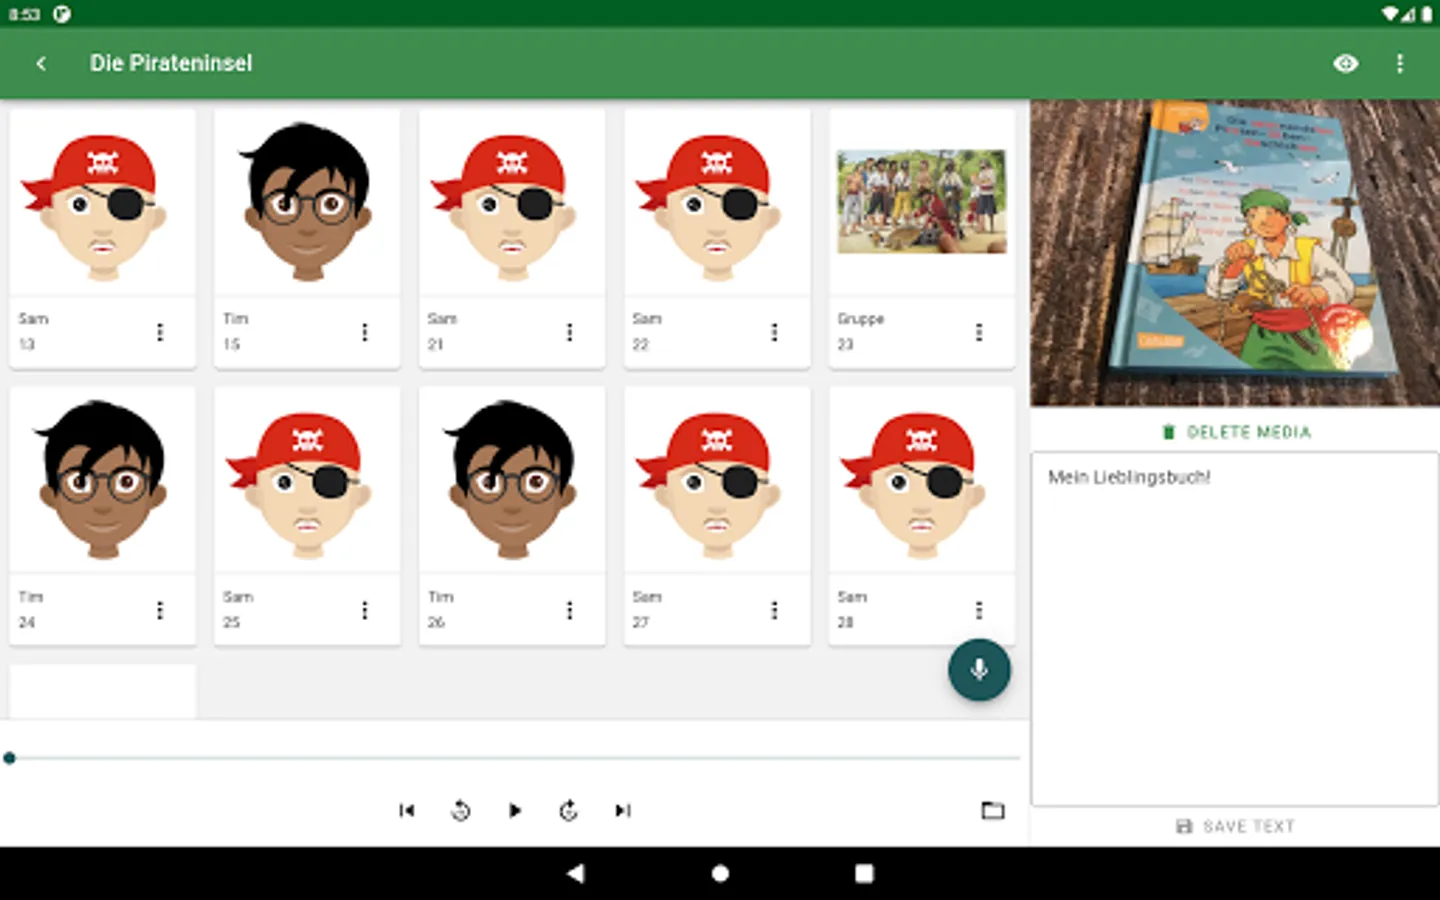This screenshot has width=1440, height=900.
Task: Click the track number '15' label
Action: tap(232, 344)
